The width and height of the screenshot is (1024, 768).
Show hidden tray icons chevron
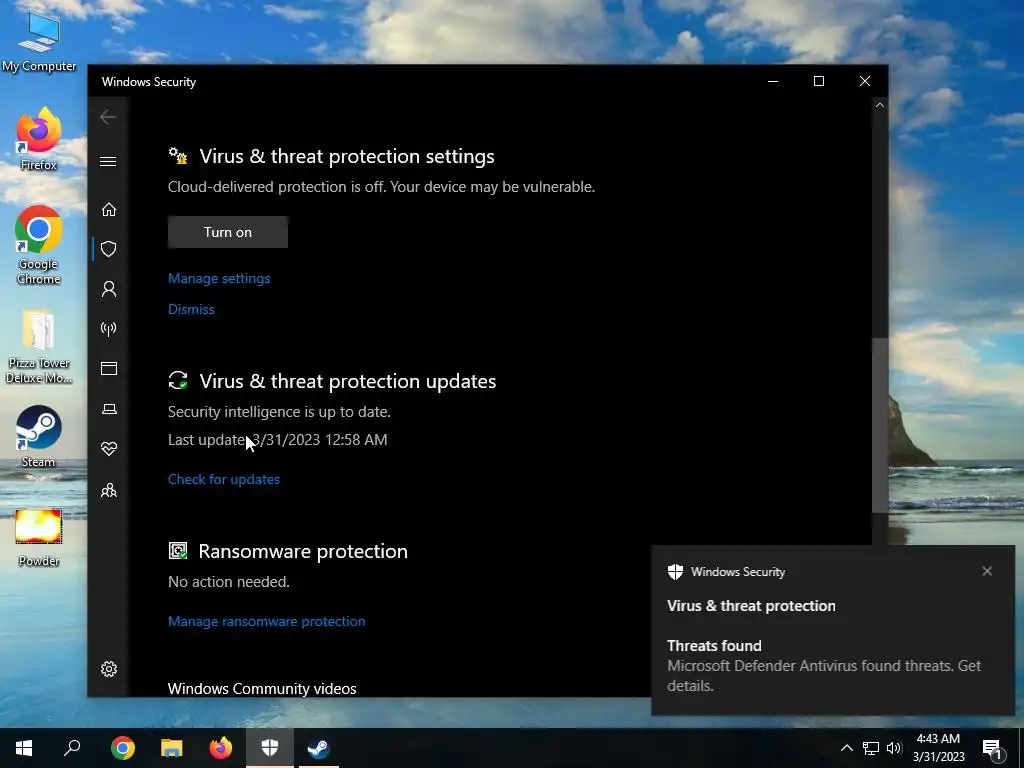click(x=846, y=748)
